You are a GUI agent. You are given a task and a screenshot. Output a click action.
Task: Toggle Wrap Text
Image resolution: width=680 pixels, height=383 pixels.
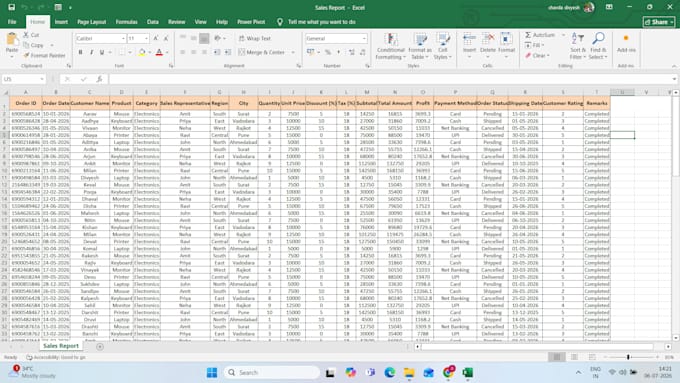pos(255,38)
